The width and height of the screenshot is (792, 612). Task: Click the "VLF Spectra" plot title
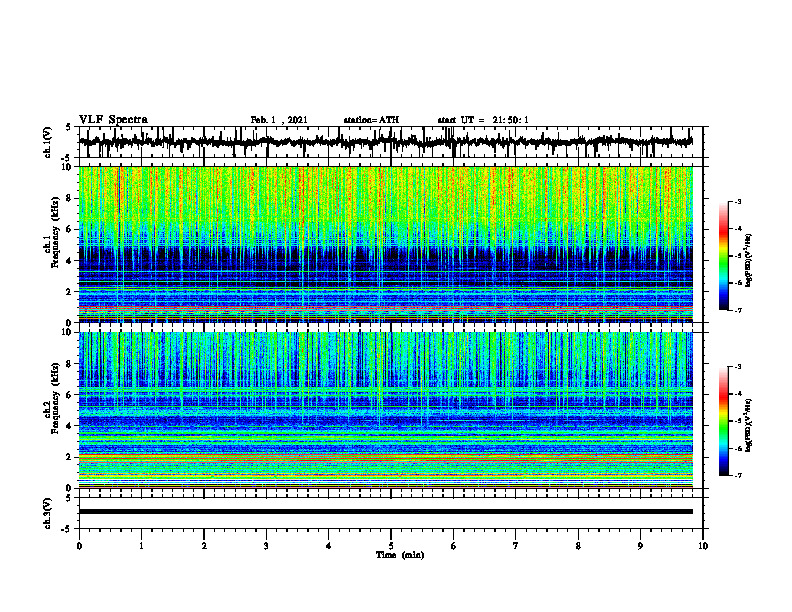pyautogui.click(x=113, y=120)
